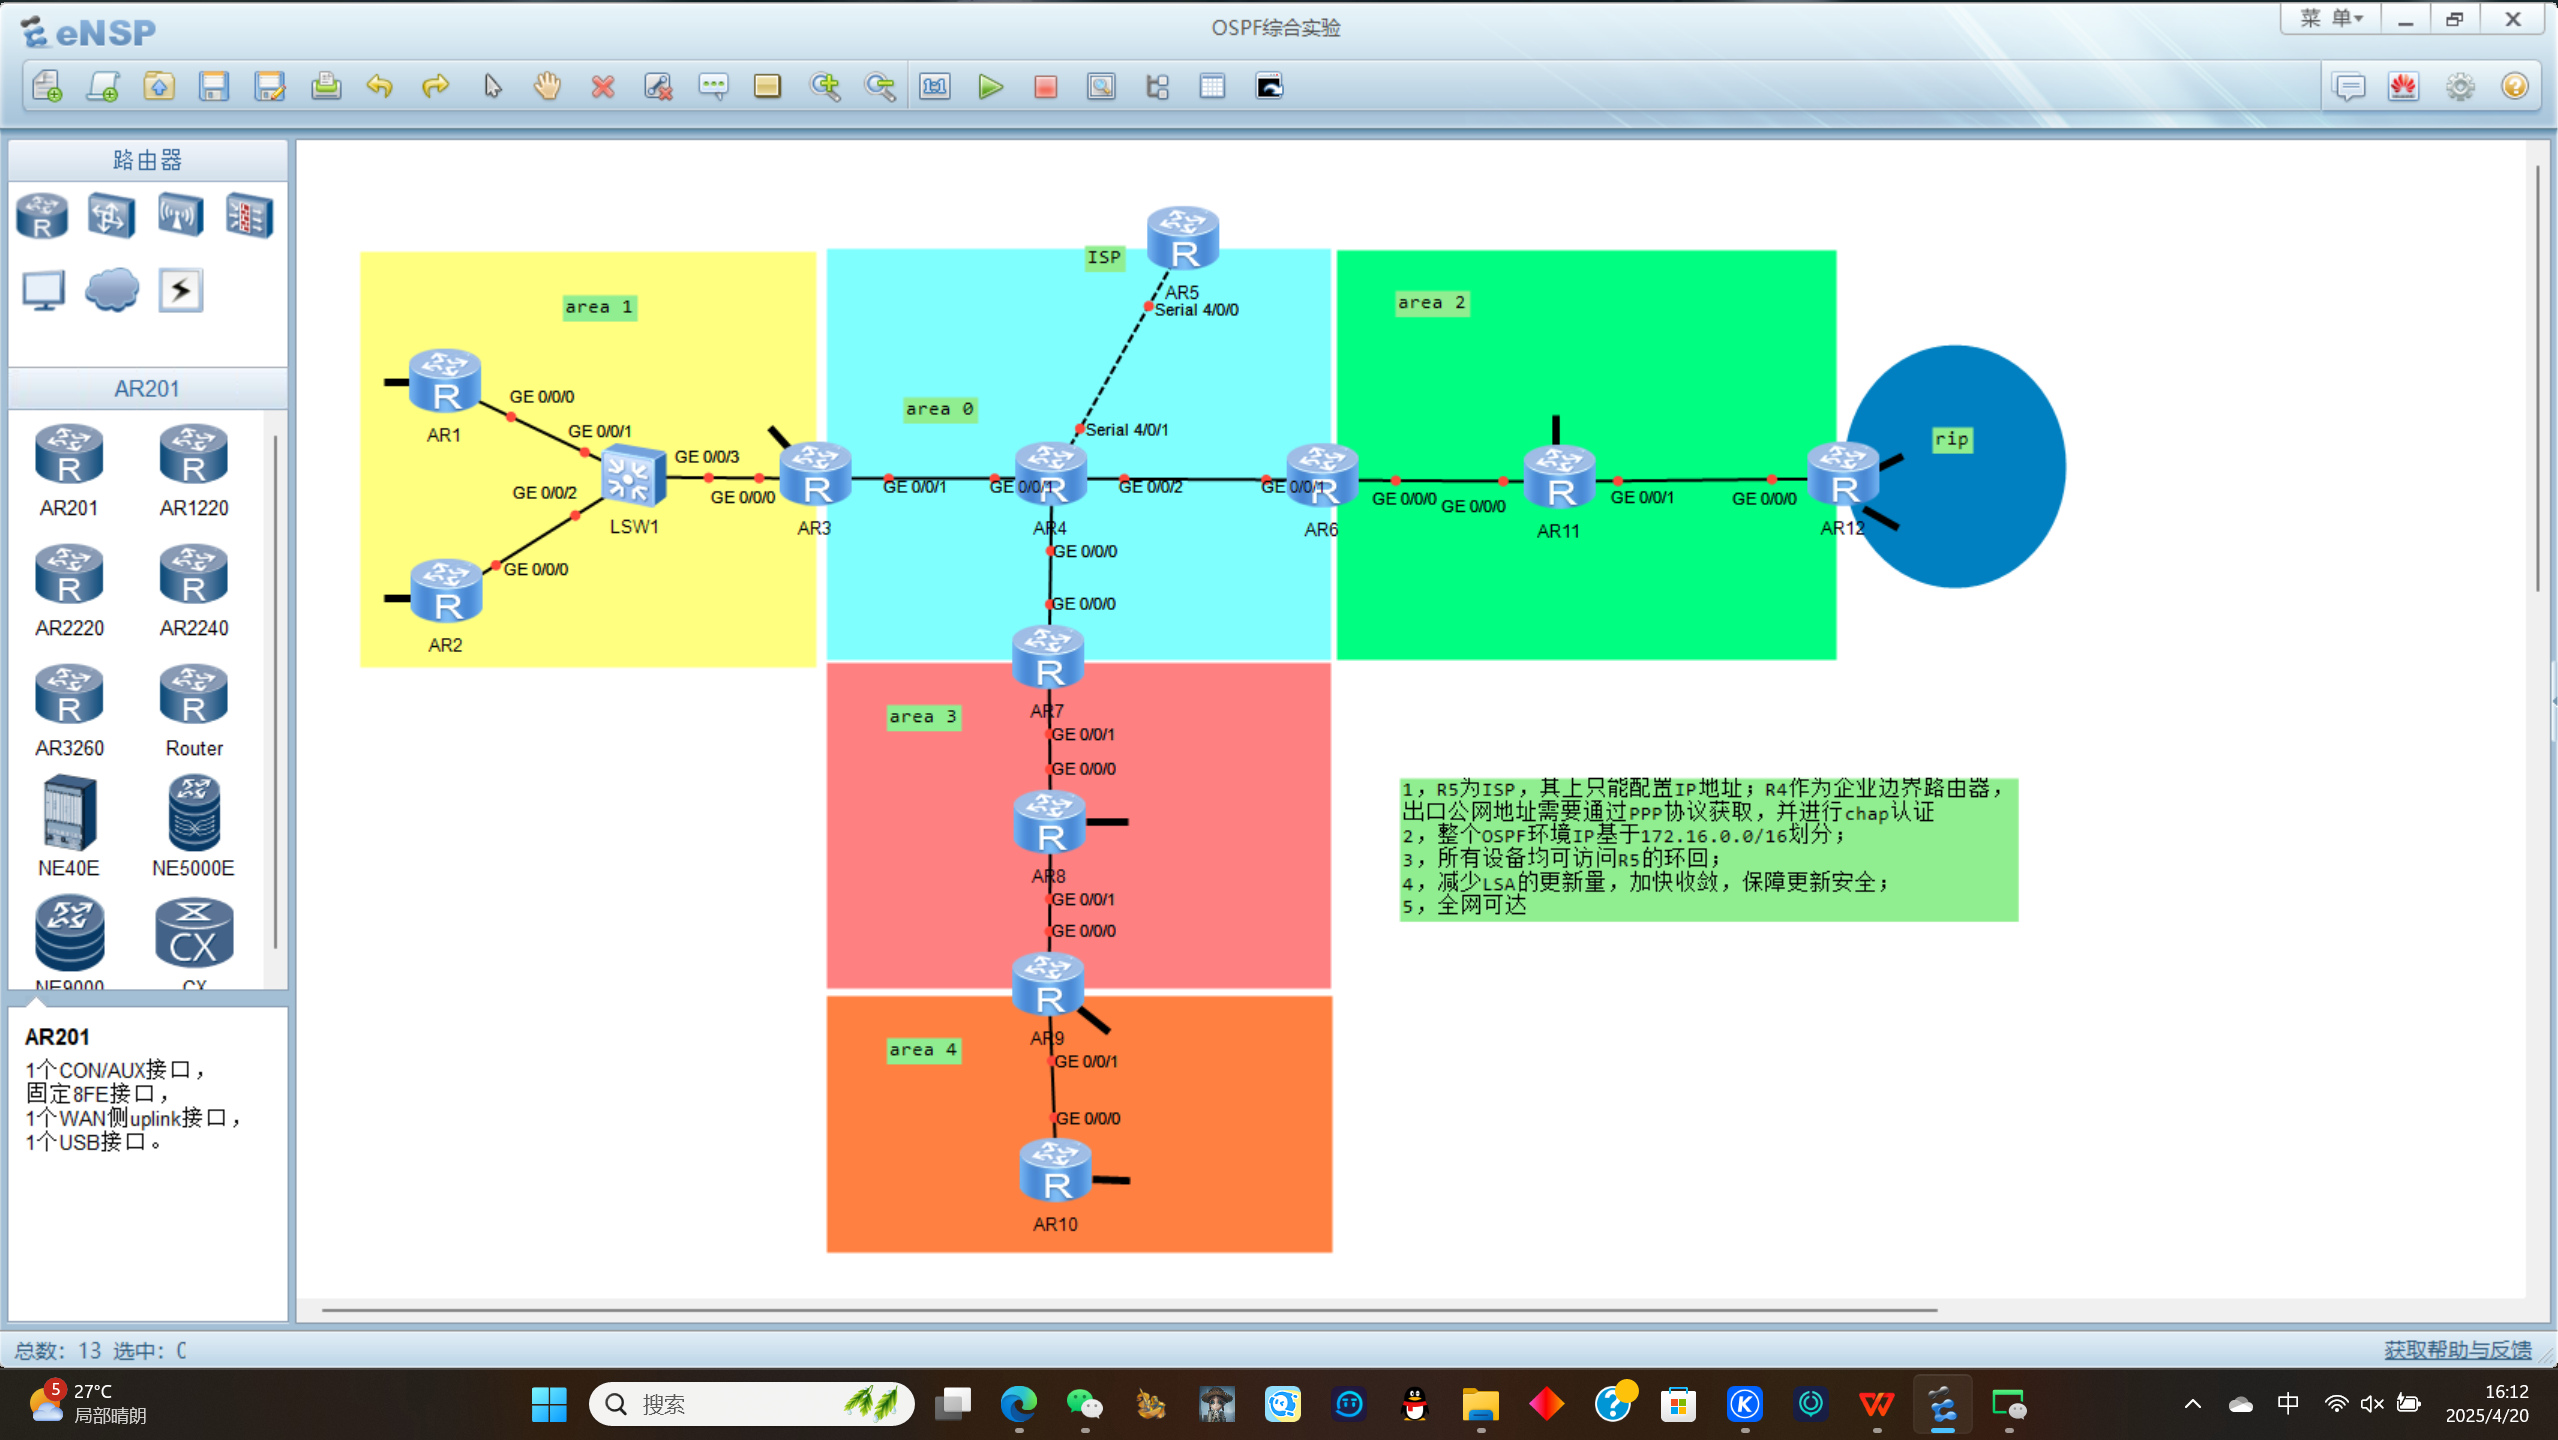
Task: Select the WLAN device category icon
Action: click(180, 215)
